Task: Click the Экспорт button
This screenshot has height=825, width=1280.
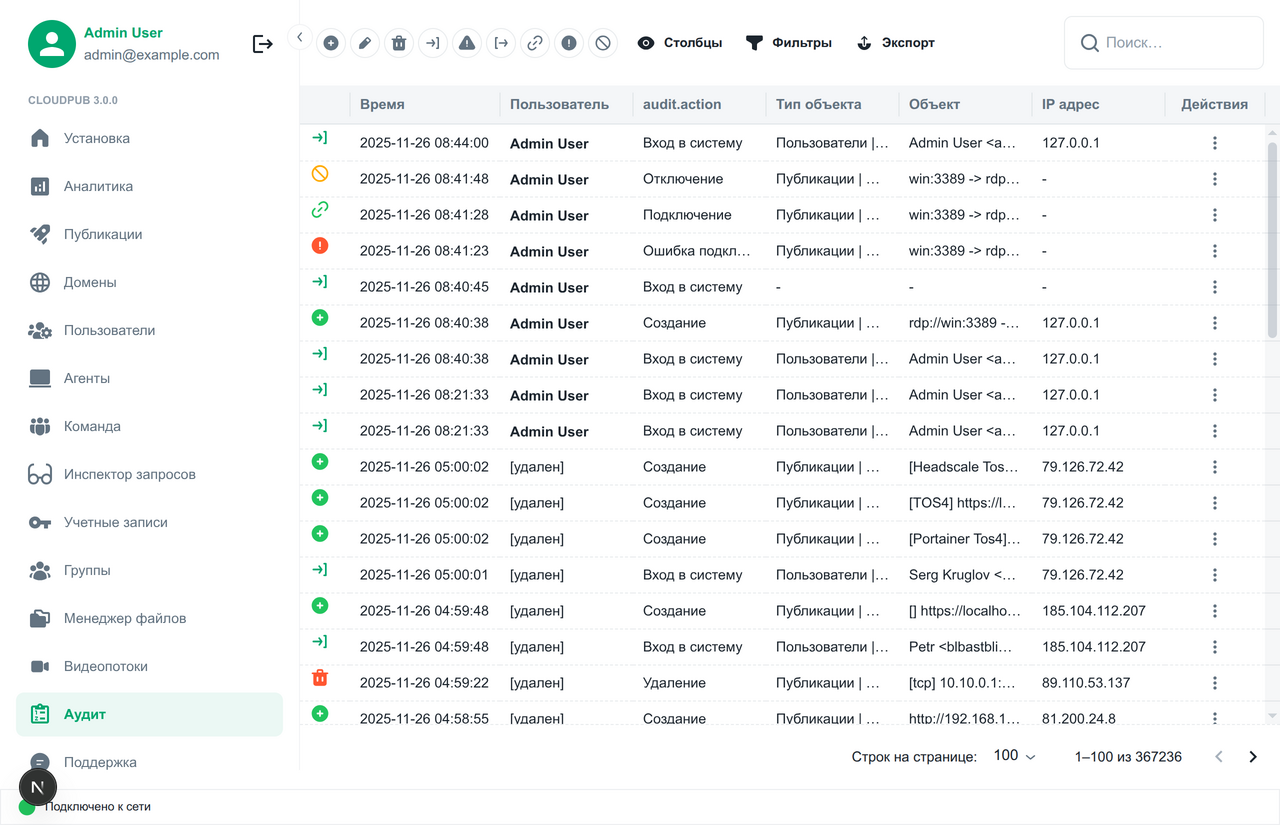Action: click(x=896, y=43)
